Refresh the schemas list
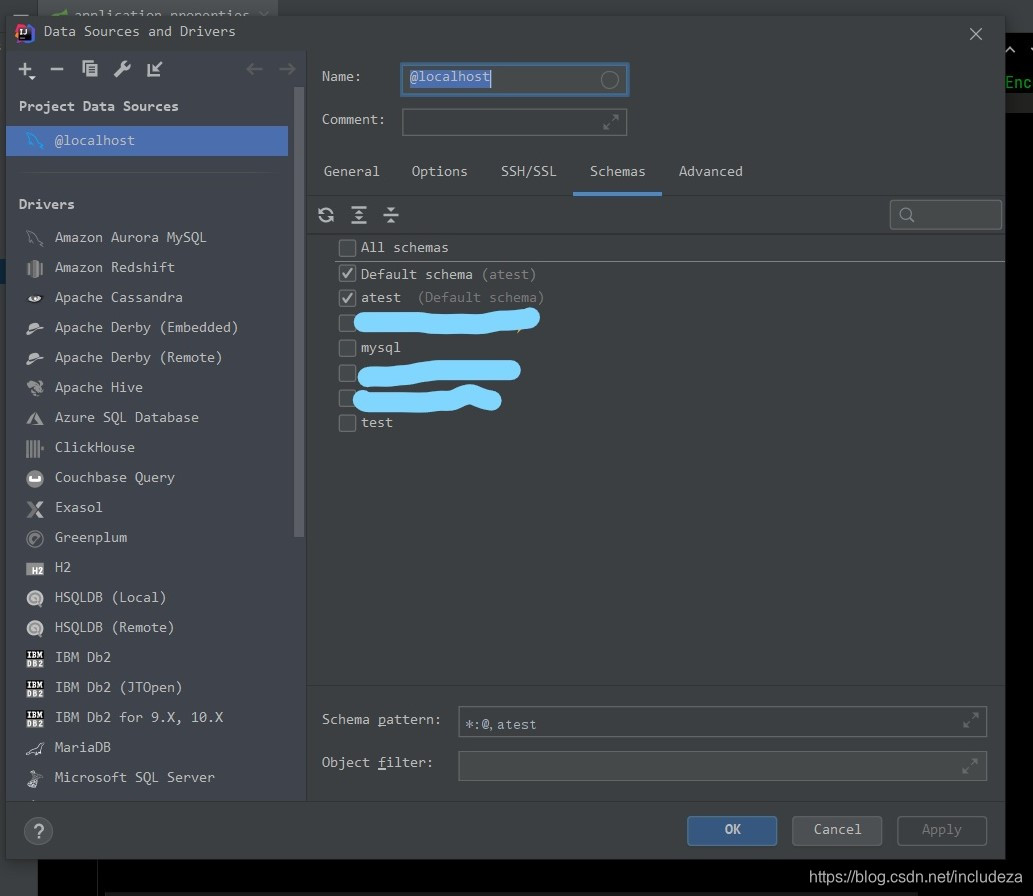 click(x=326, y=215)
